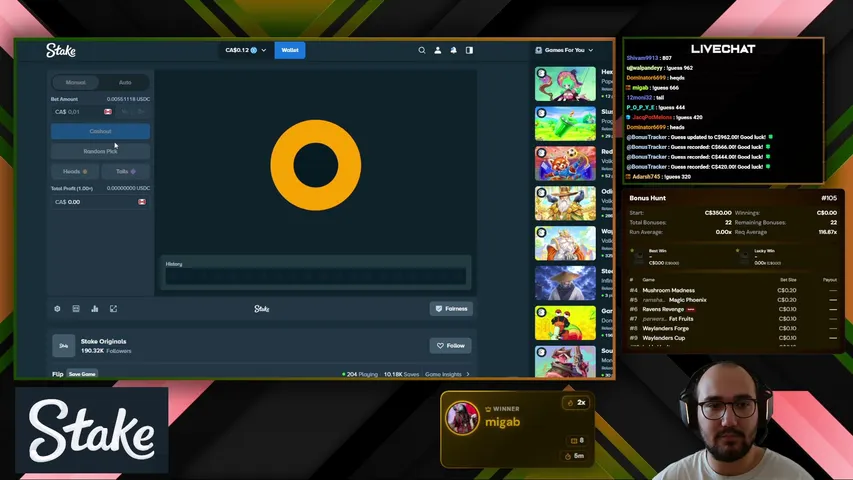Follow Stake Originals with the Follow button
853x480 pixels.
coord(450,346)
